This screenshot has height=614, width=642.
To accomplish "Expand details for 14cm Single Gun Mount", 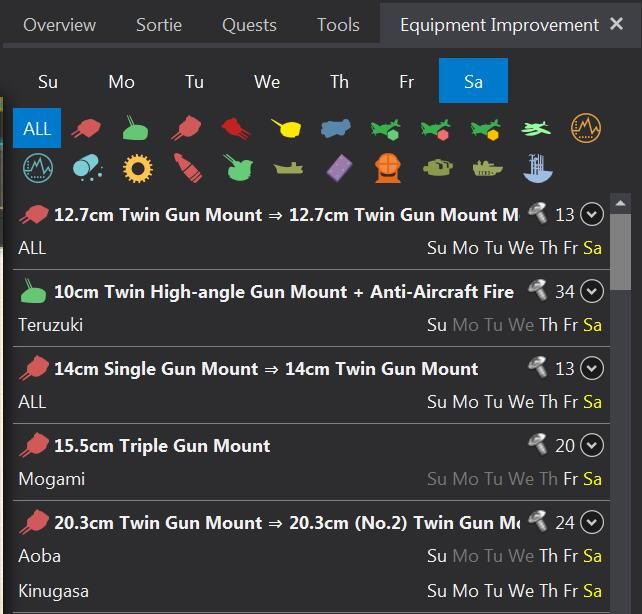I will (592, 368).
